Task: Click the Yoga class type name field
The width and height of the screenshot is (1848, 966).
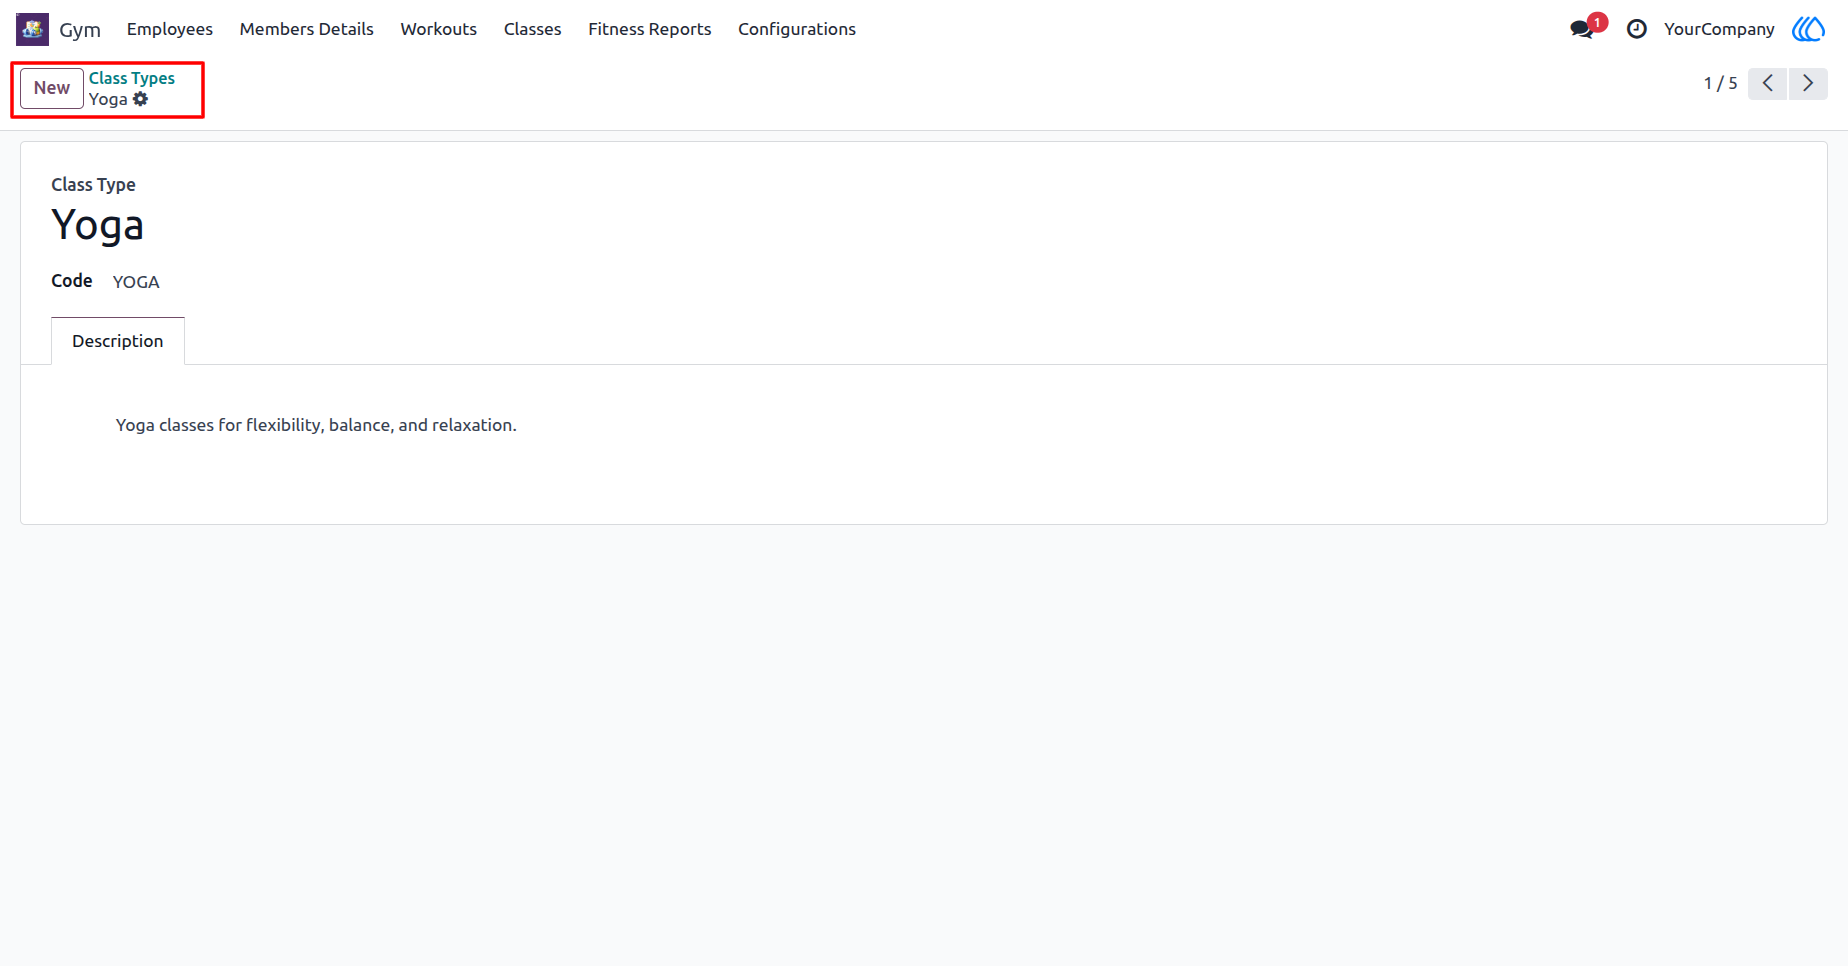Action: (98, 226)
